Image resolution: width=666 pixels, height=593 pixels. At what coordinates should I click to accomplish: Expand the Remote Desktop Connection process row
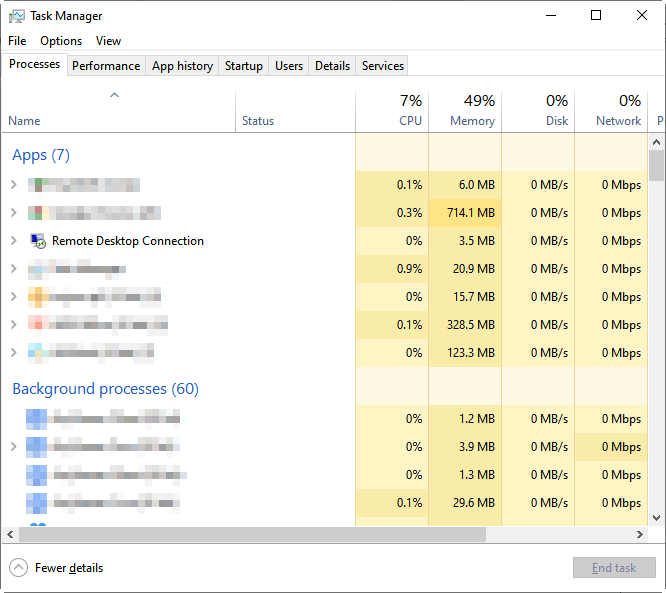point(13,241)
